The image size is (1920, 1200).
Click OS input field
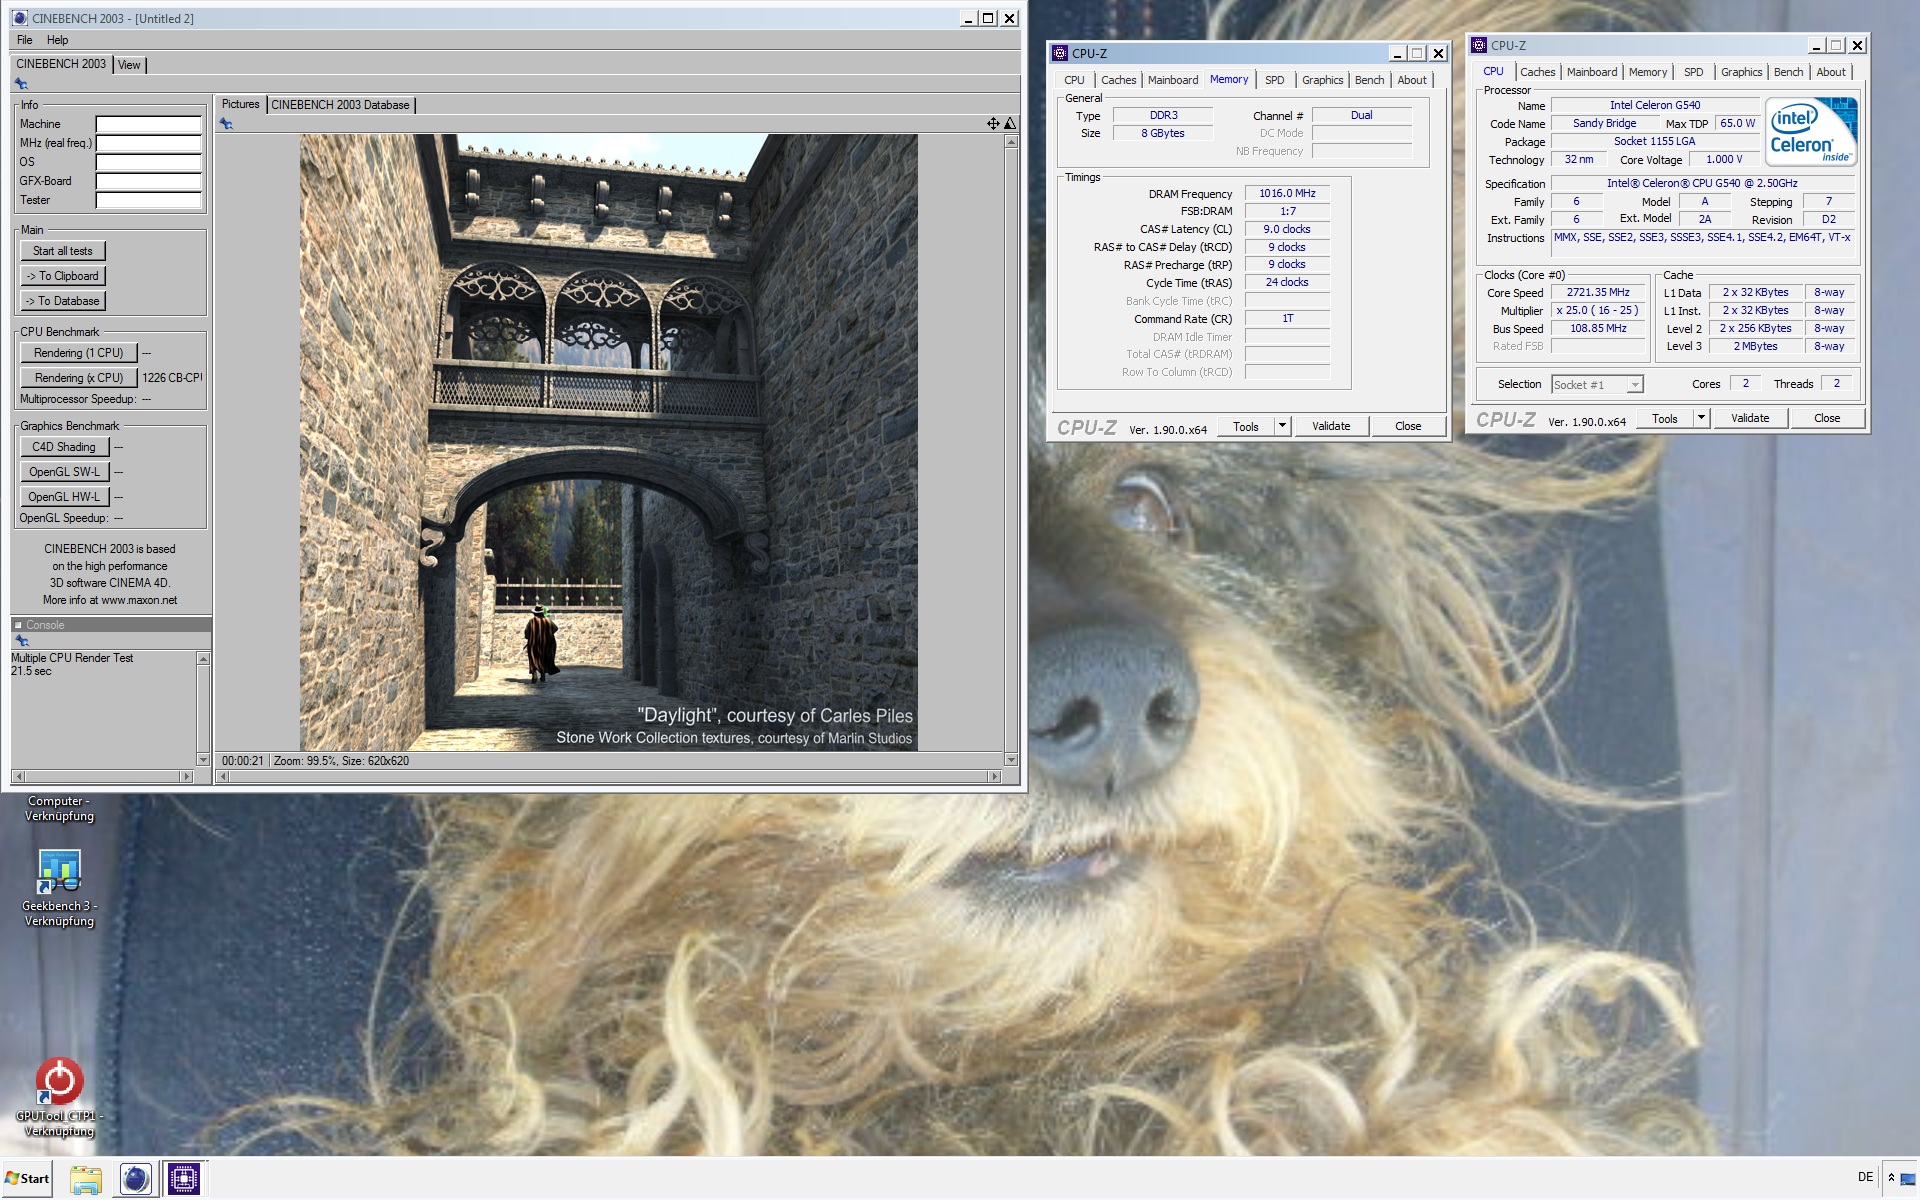148,163
